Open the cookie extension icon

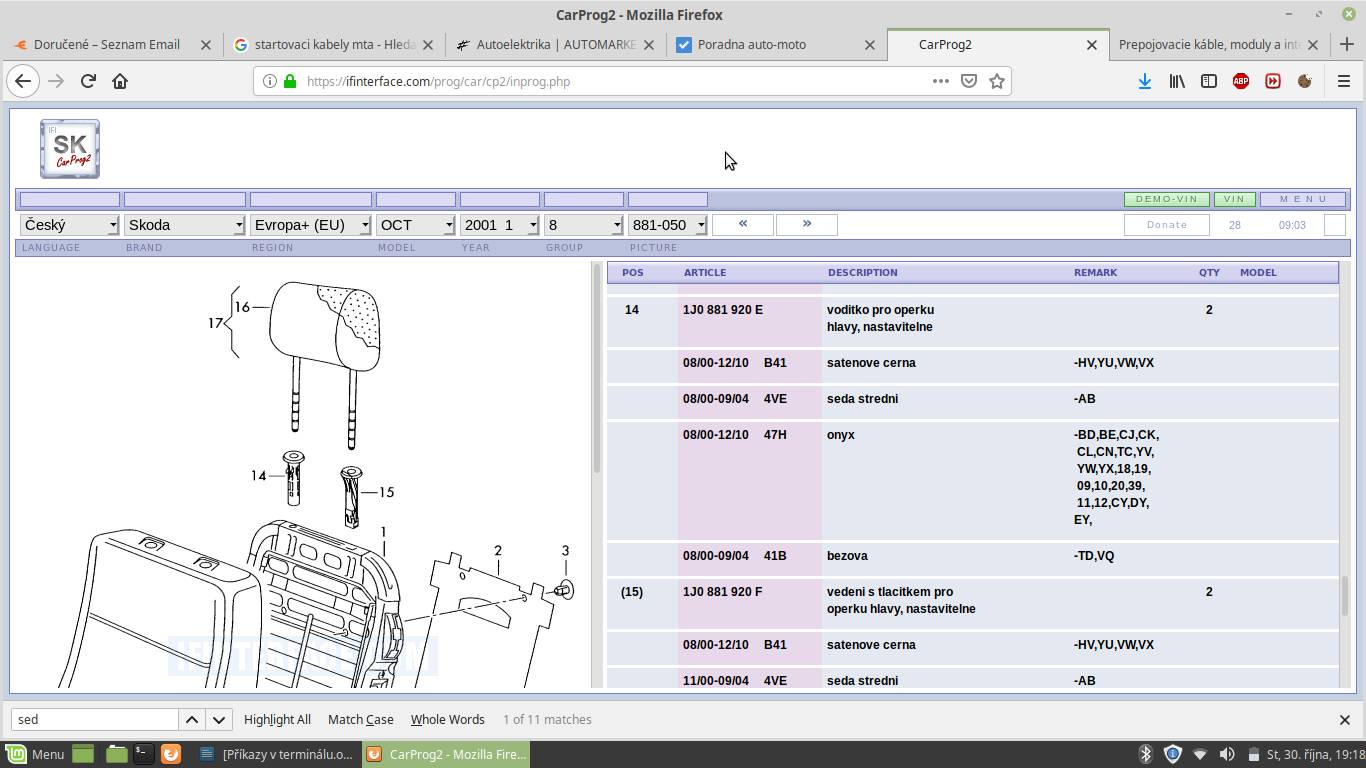[1305, 81]
